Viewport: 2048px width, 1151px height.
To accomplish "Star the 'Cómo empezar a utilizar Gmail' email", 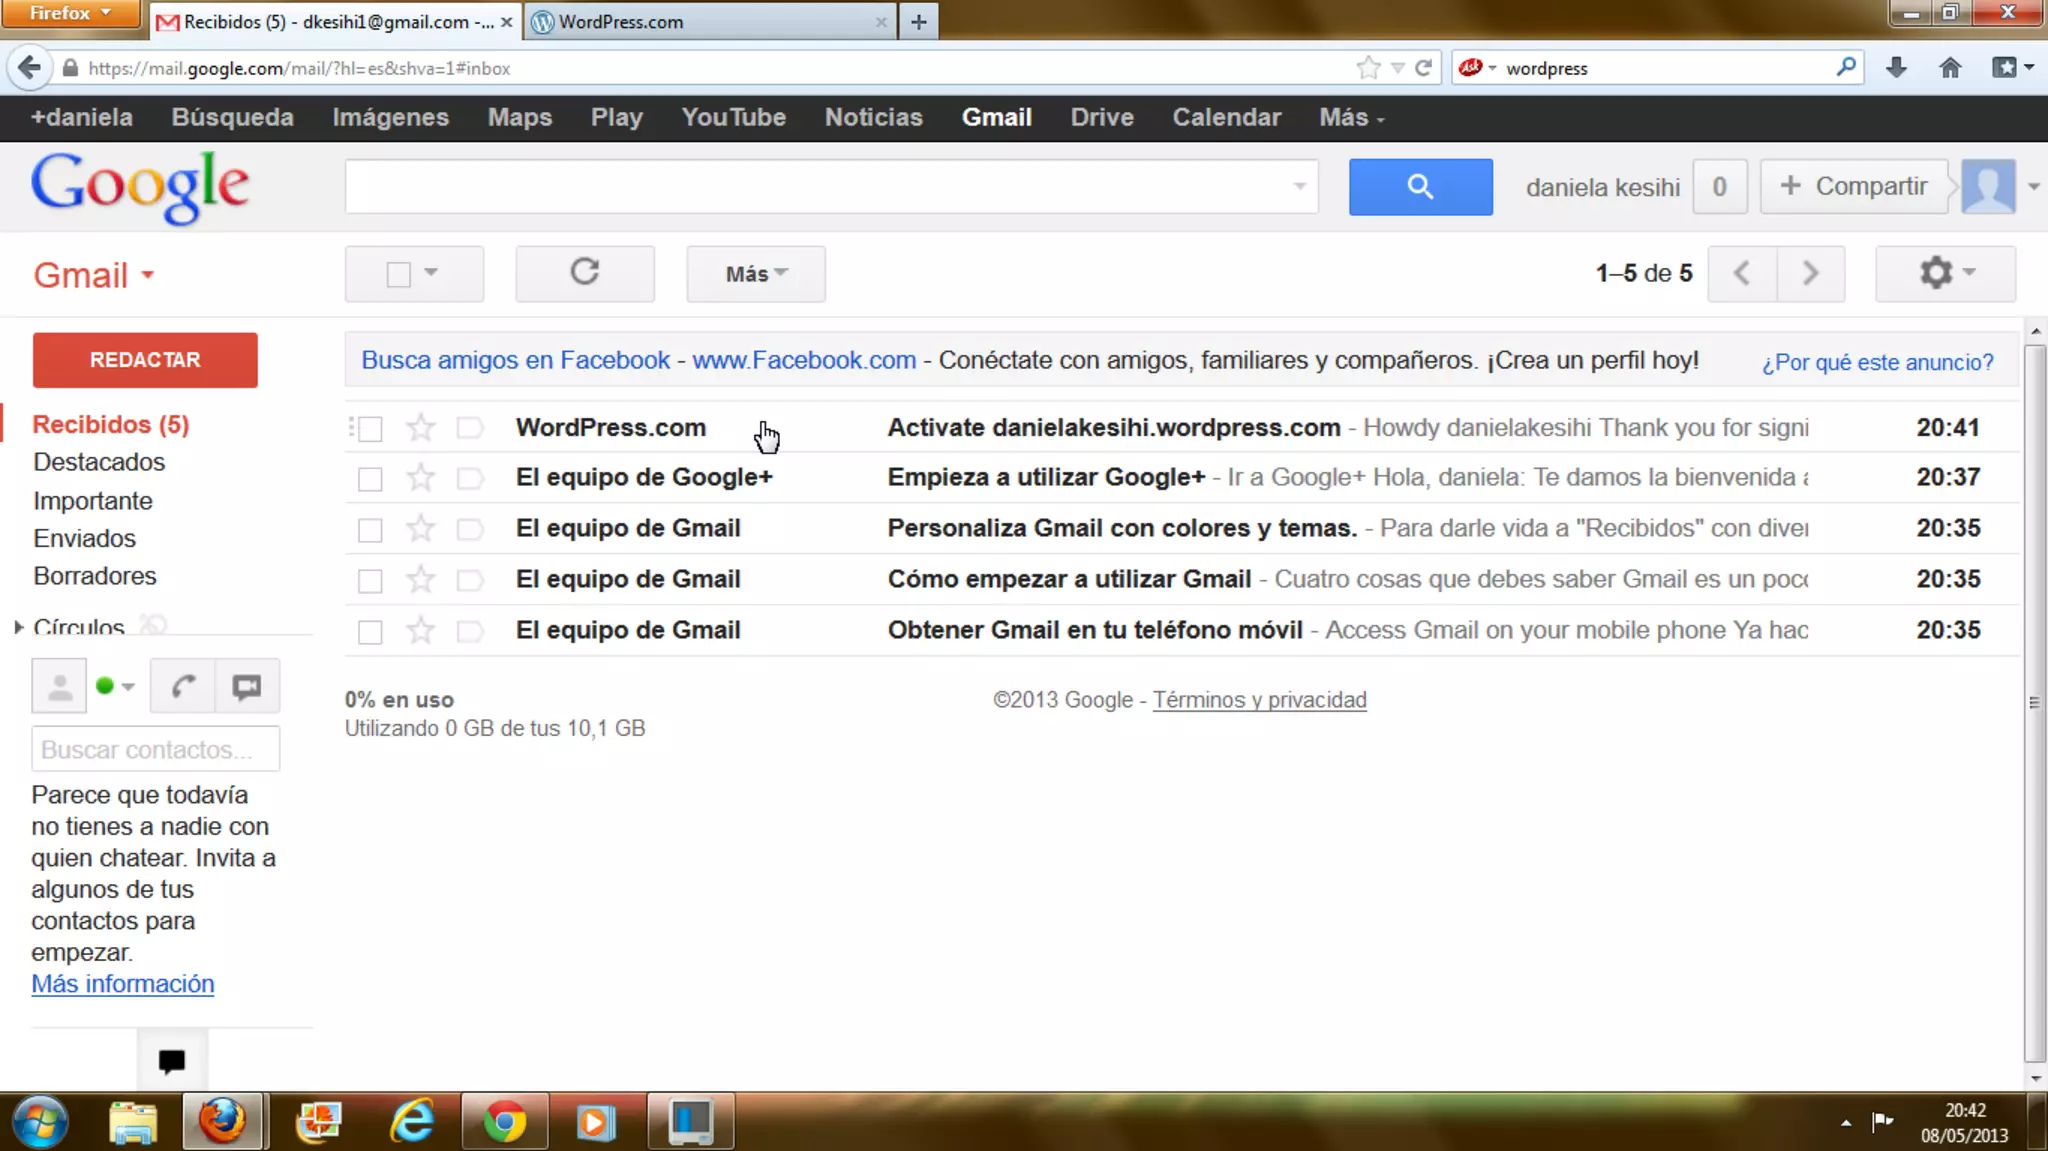I will click(421, 579).
